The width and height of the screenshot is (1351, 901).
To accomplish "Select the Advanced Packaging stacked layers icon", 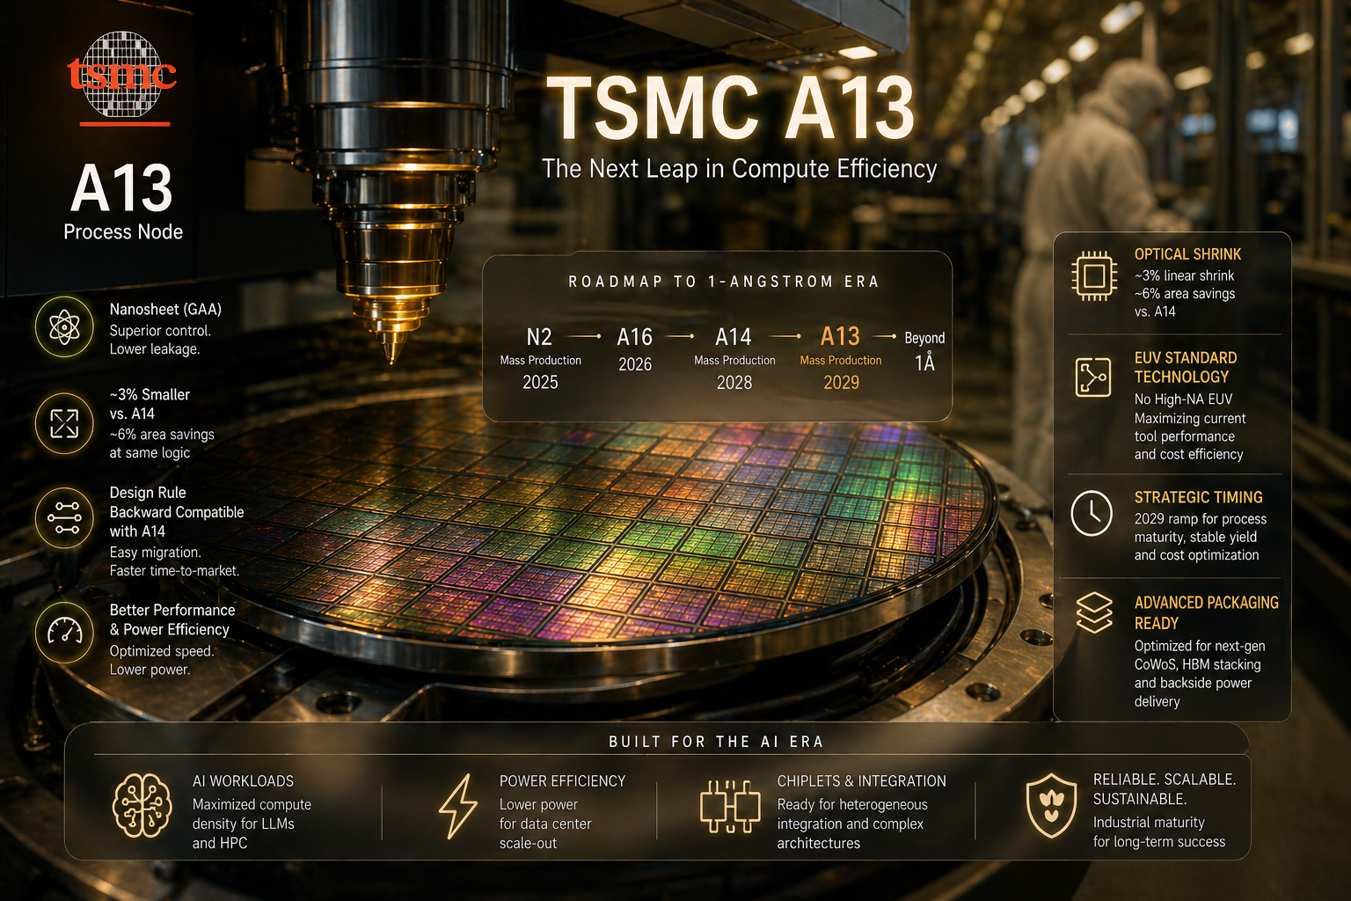I will [x=1094, y=612].
